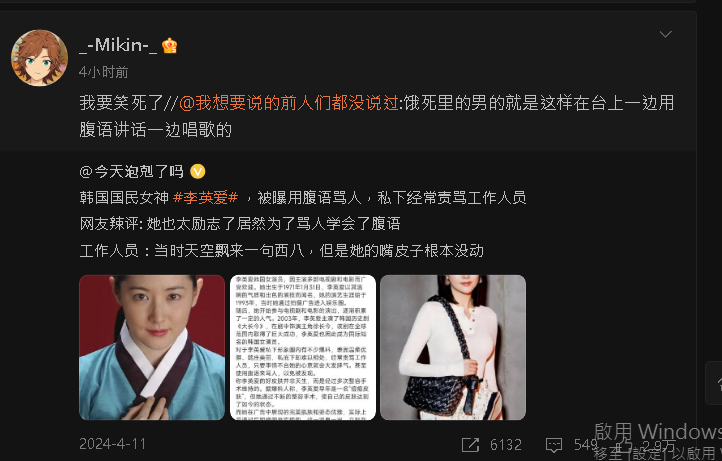Open the _-Mikin-_ profile avatar

point(40,58)
